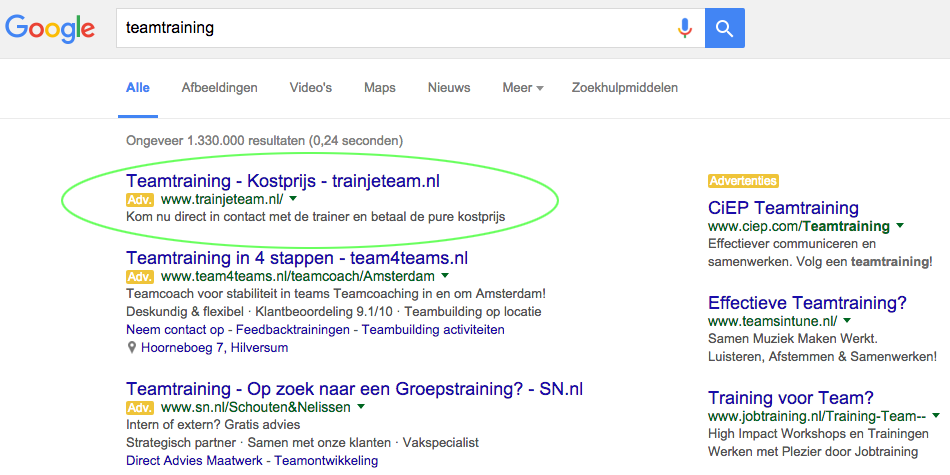950x475 pixels.
Task: Click the Ongeveer 1.330.000 resultaten text
Action: [264, 141]
